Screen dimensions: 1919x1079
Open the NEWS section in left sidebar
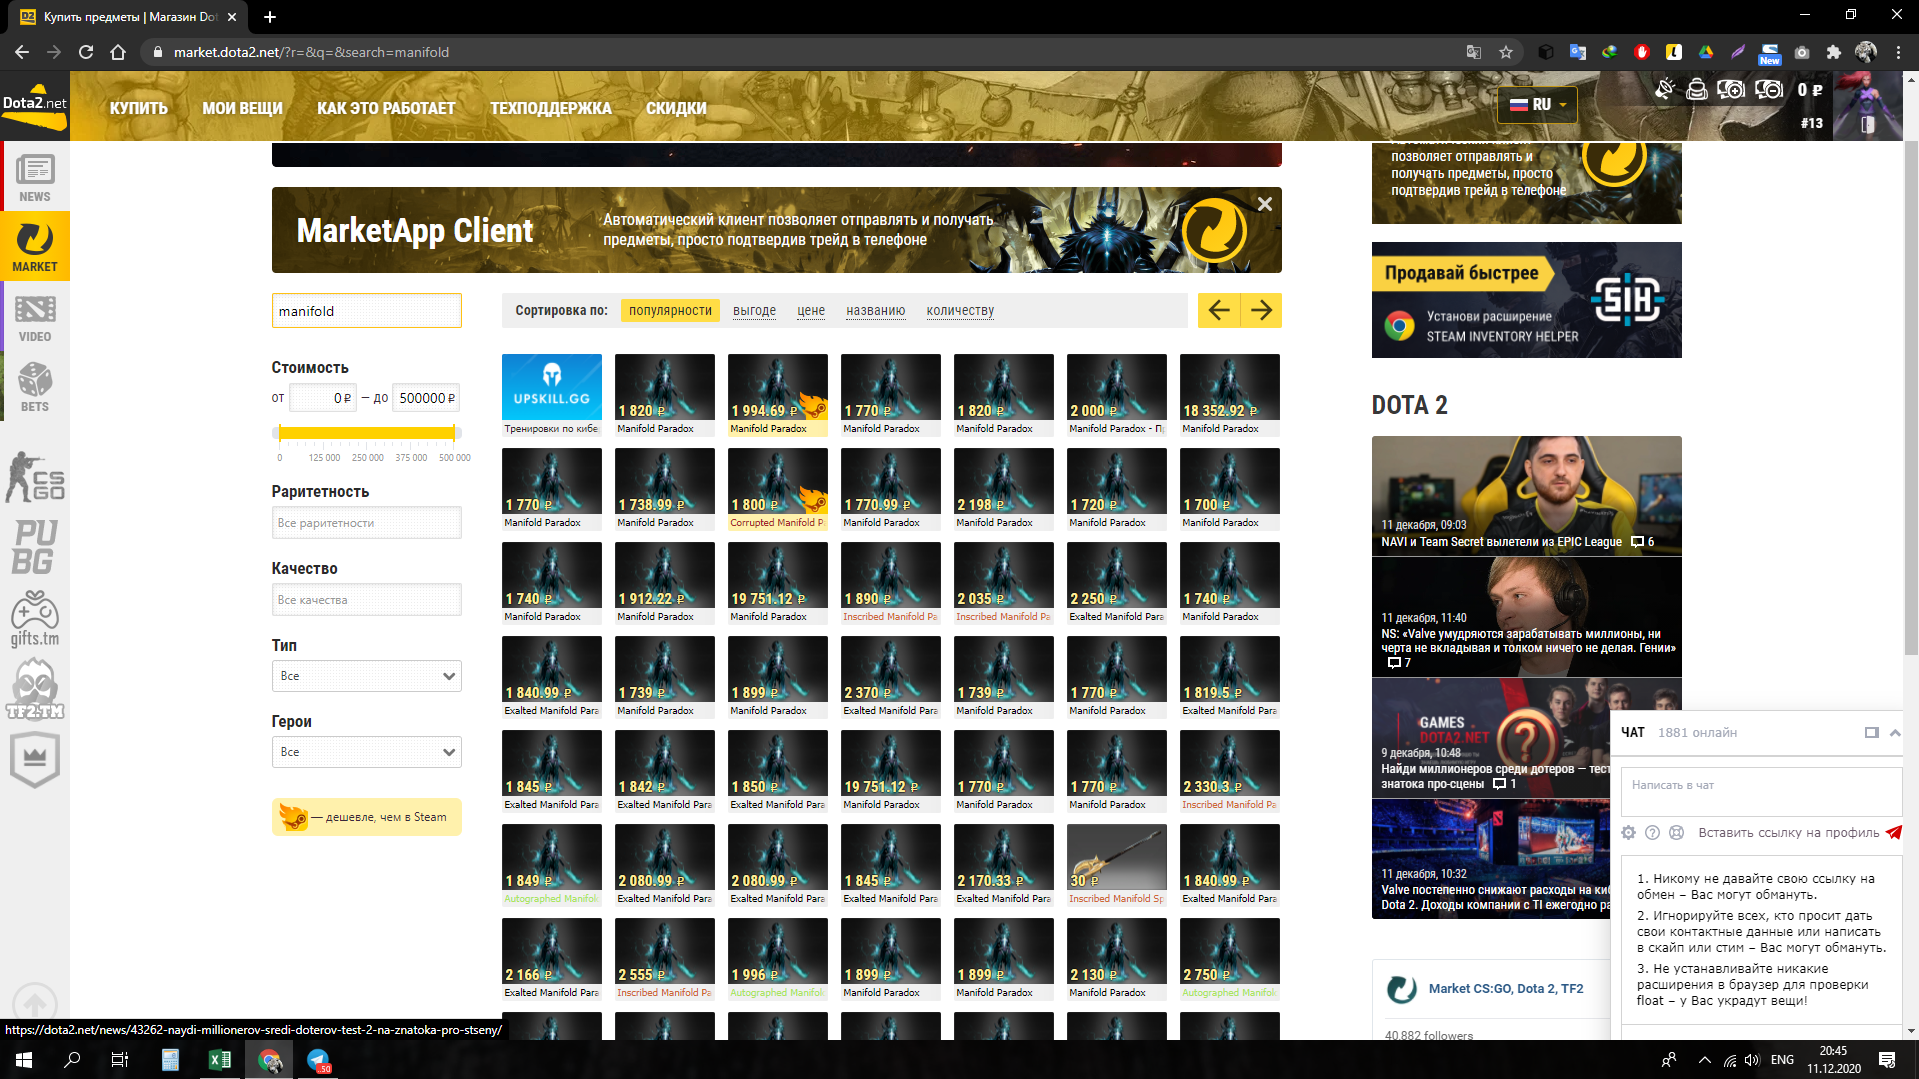pyautogui.click(x=34, y=176)
